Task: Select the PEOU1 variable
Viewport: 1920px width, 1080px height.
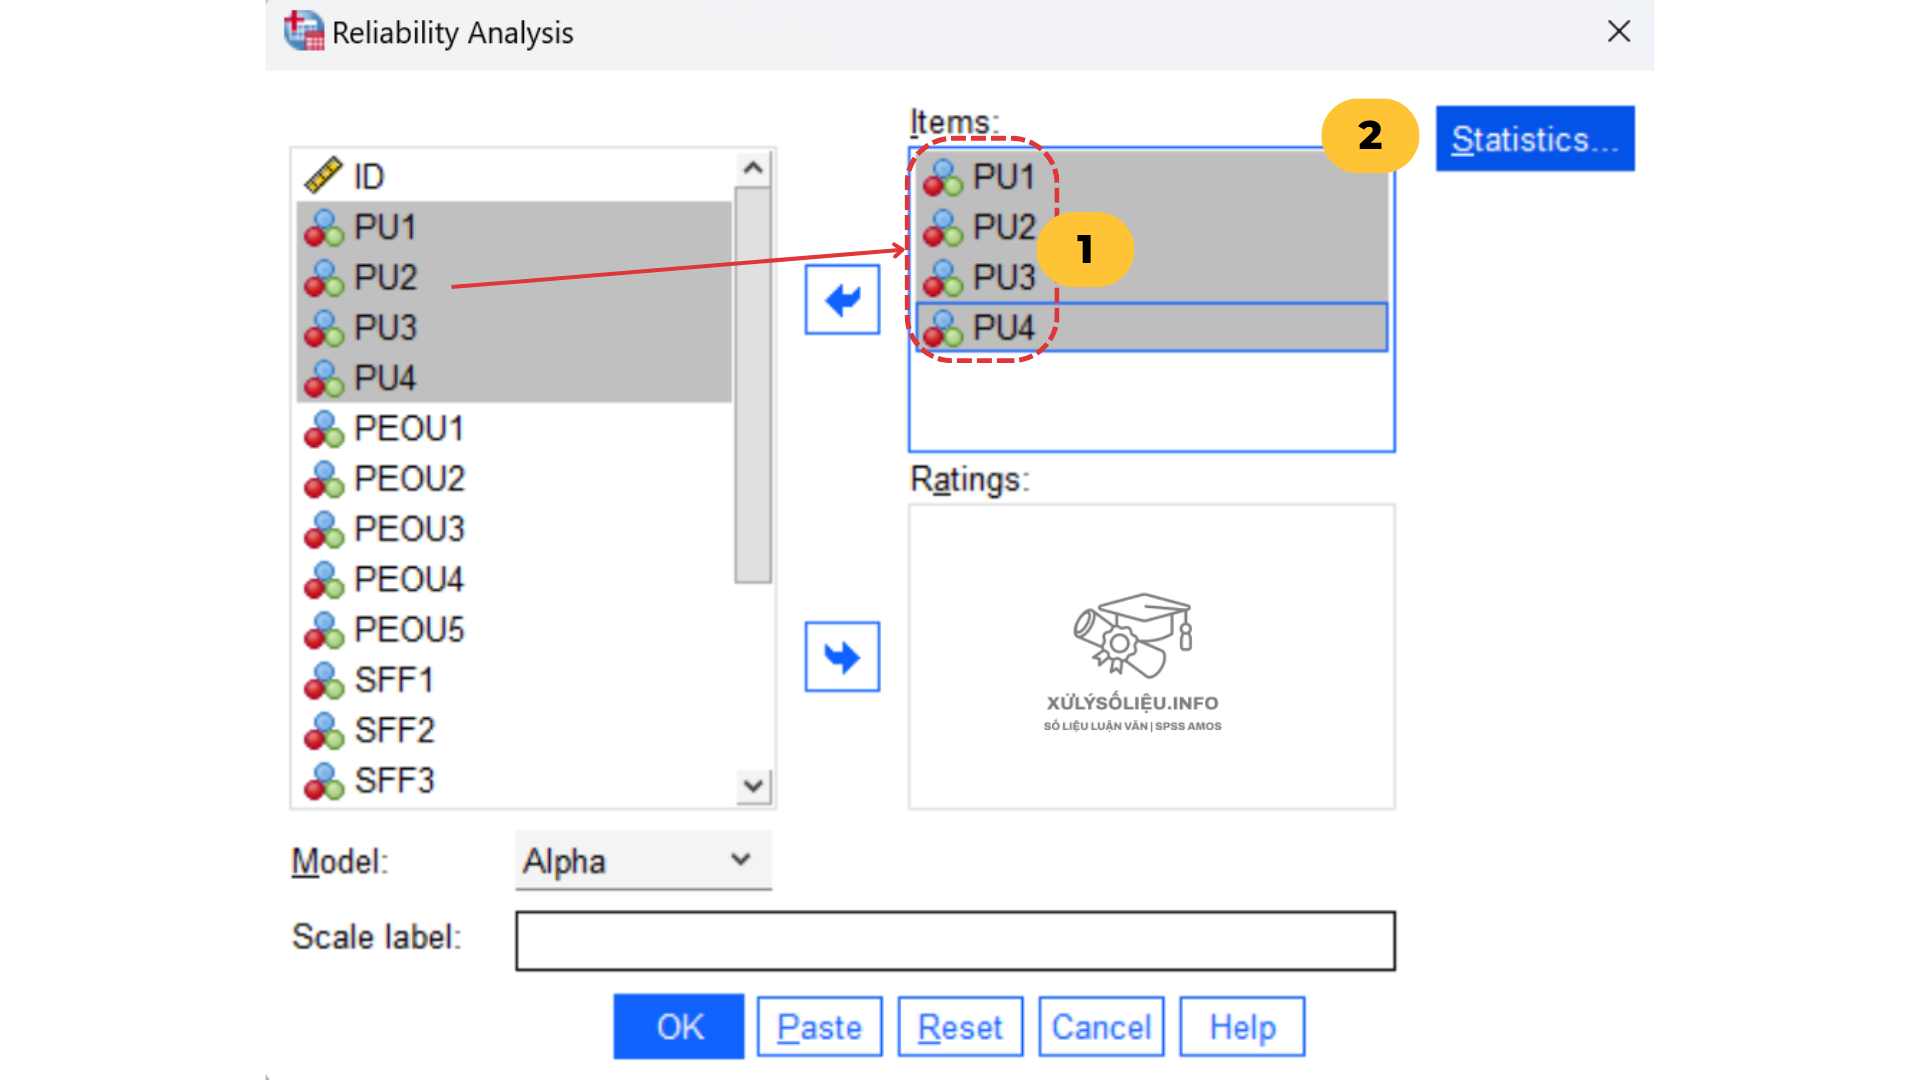Action: click(514, 428)
